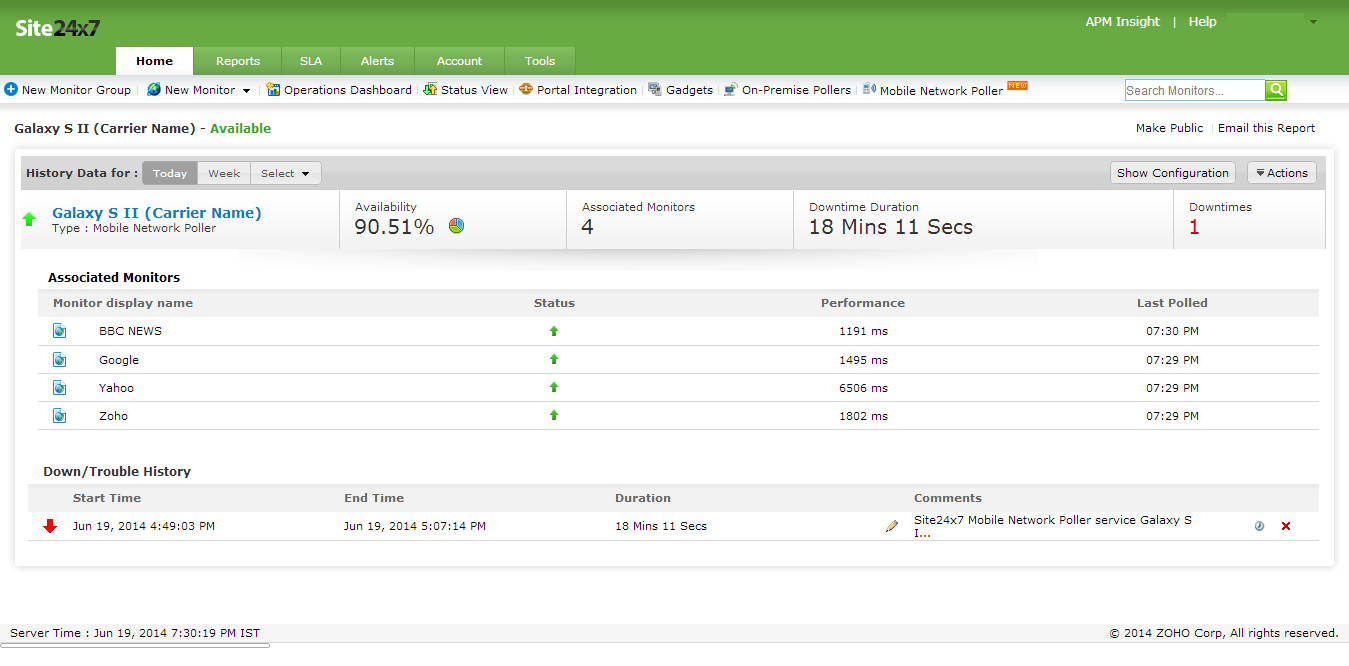Viewport: 1349px width, 666px height.
Task: Open the Yahoo monitor name
Action: [x=116, y=388]
